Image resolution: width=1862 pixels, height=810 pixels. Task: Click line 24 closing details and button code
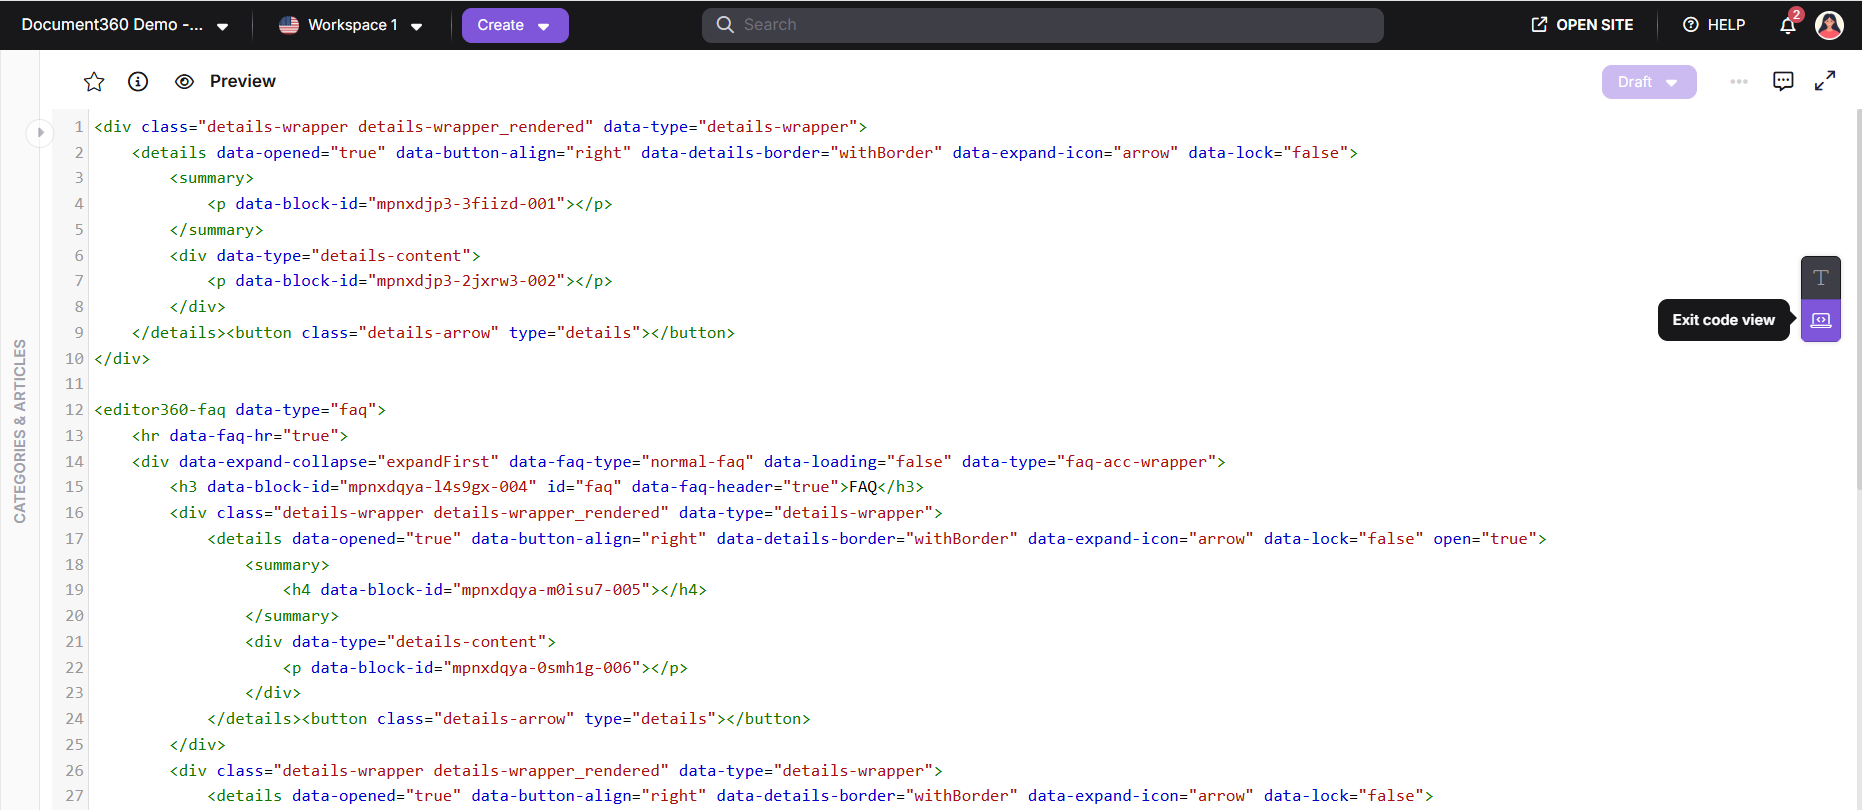pyautogui.click(x=509, y=719)
